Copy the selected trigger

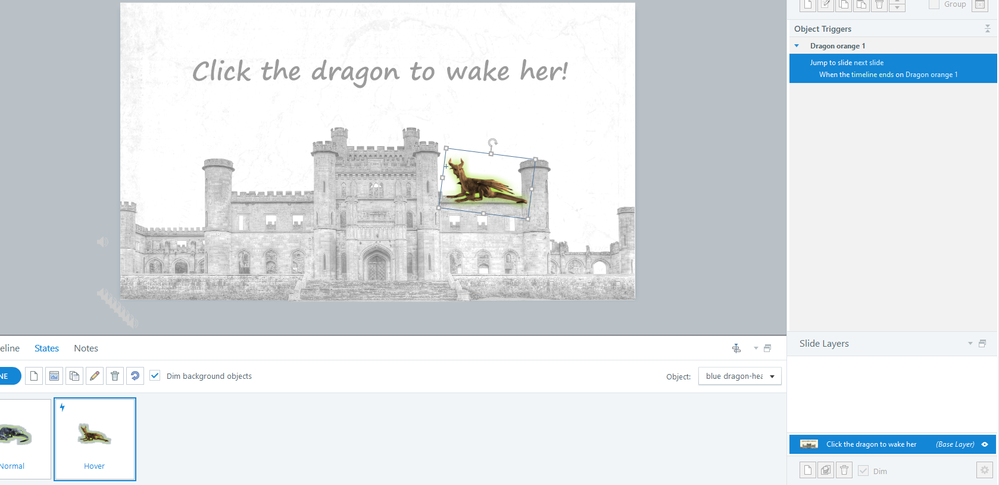tap(843, 4)
